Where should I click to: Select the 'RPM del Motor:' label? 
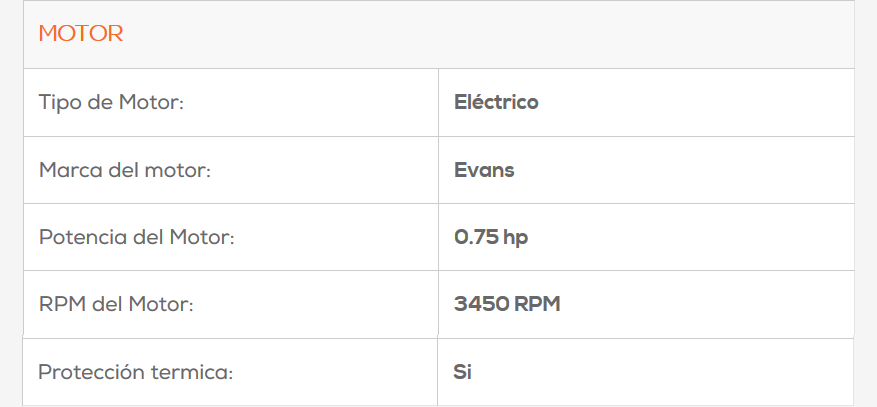(x=115, y=305)
